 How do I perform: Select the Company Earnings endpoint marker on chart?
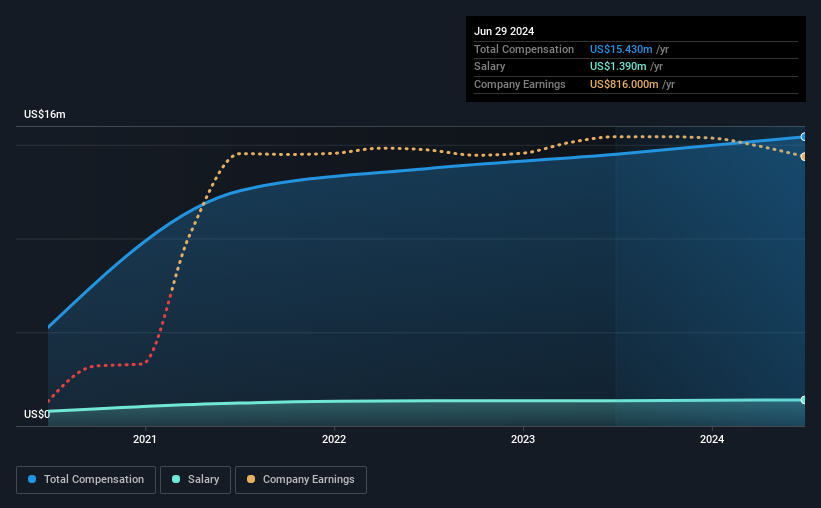pyautogui.click(x=803, y=157)
